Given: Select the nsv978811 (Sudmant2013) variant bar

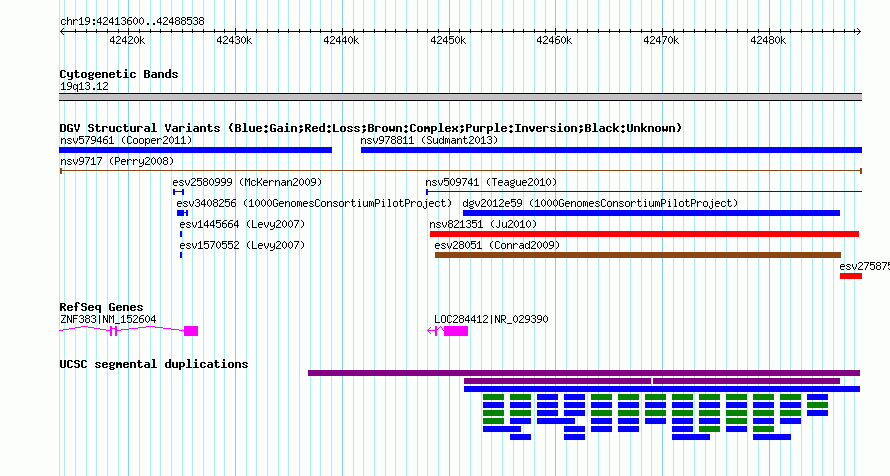Looking at the screenshot, I should click(x=611, y=150).
